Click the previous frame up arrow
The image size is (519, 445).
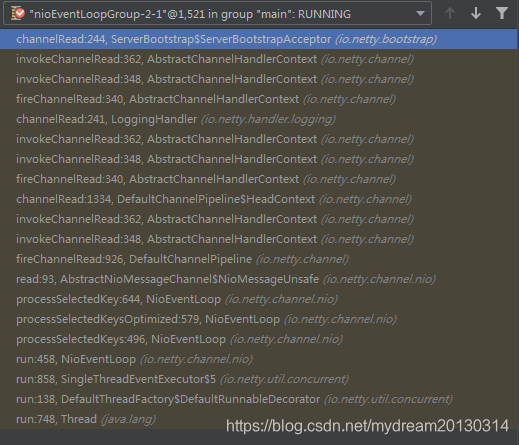pyautogui.click(x=450, y=13)
